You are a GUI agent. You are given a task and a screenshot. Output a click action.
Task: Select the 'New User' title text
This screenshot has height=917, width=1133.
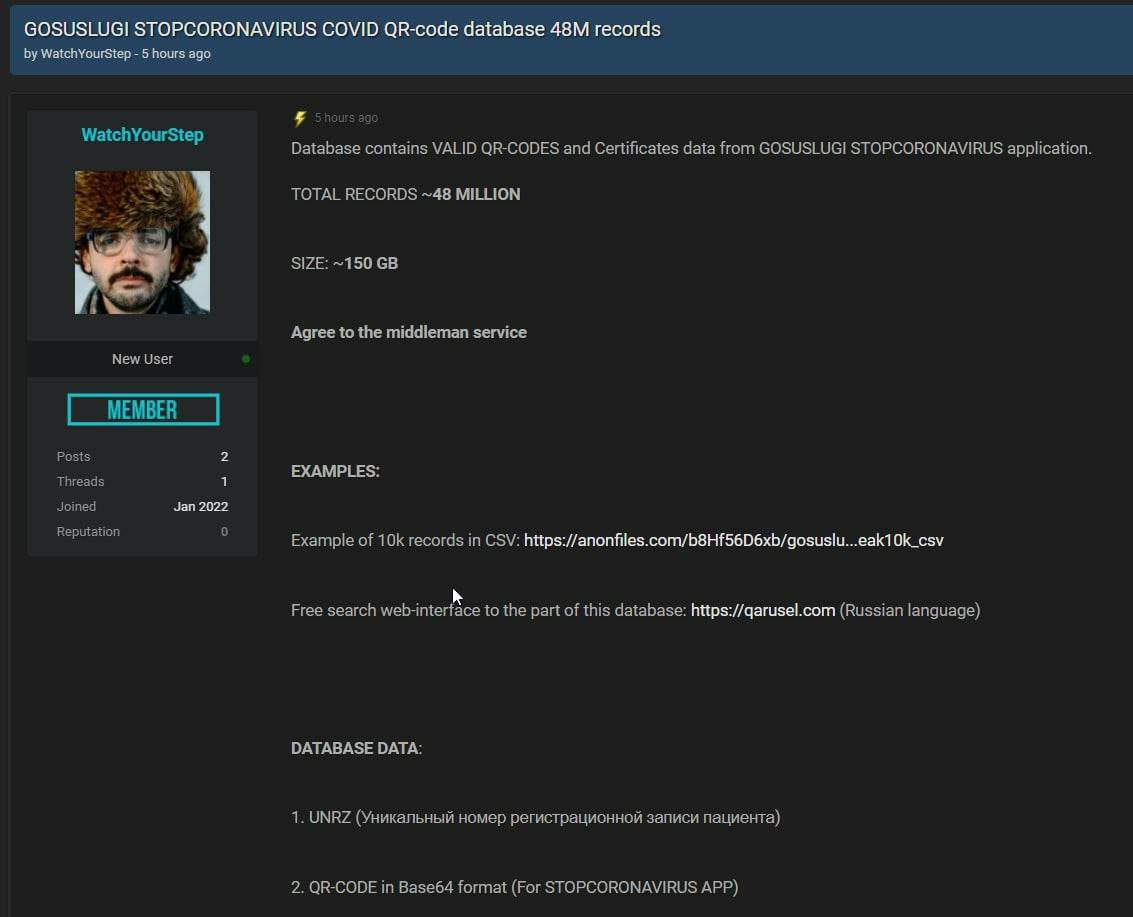(x=142, y=359)
